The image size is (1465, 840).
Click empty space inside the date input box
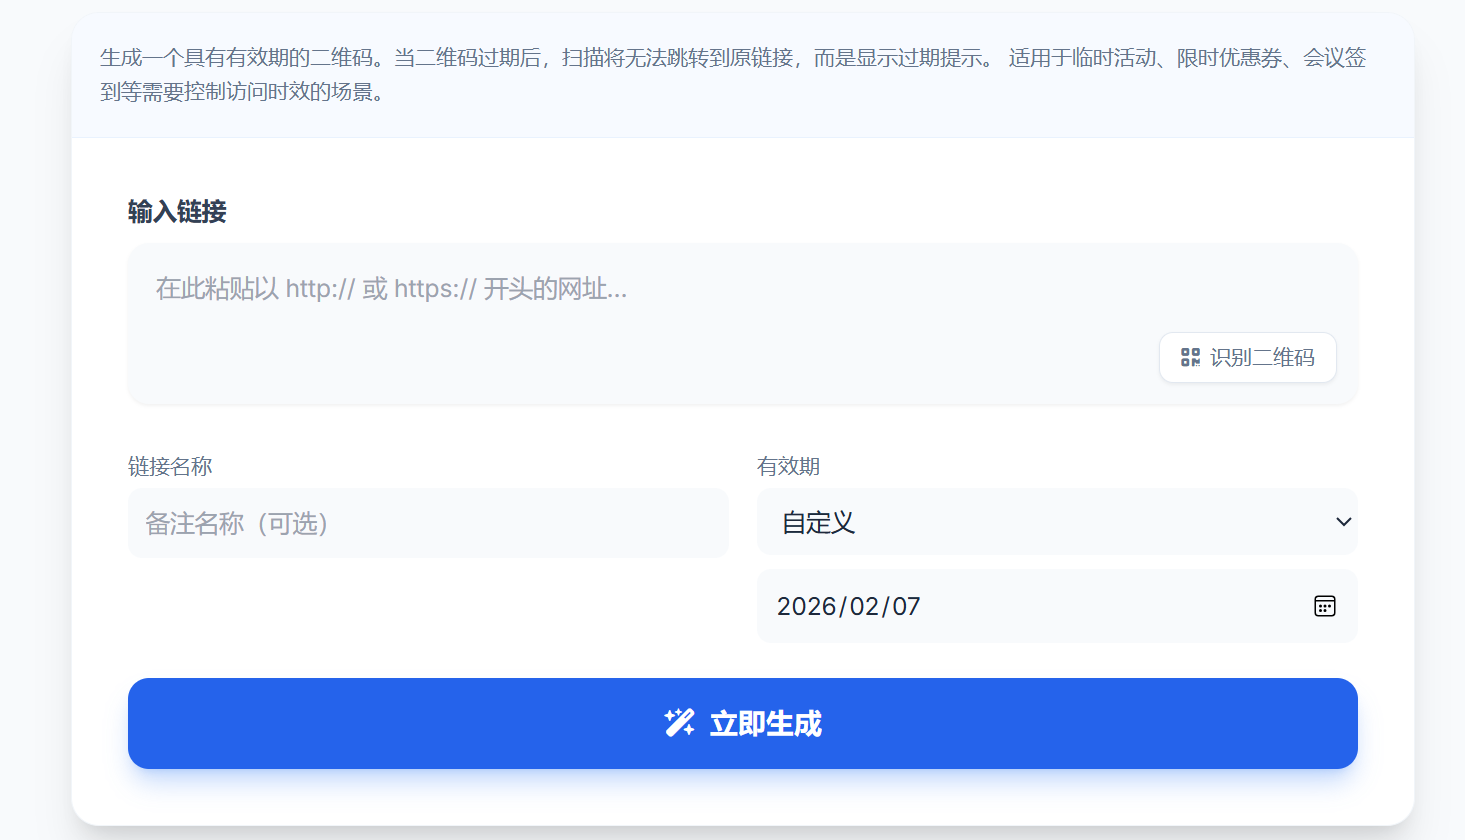(1100, 607)
